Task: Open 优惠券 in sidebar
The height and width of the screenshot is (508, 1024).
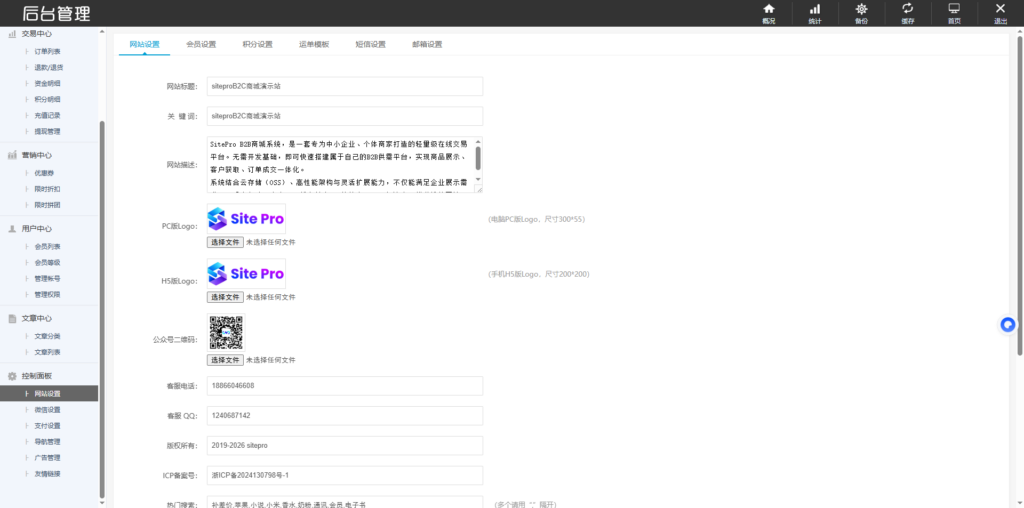Action: click(44, 173)
